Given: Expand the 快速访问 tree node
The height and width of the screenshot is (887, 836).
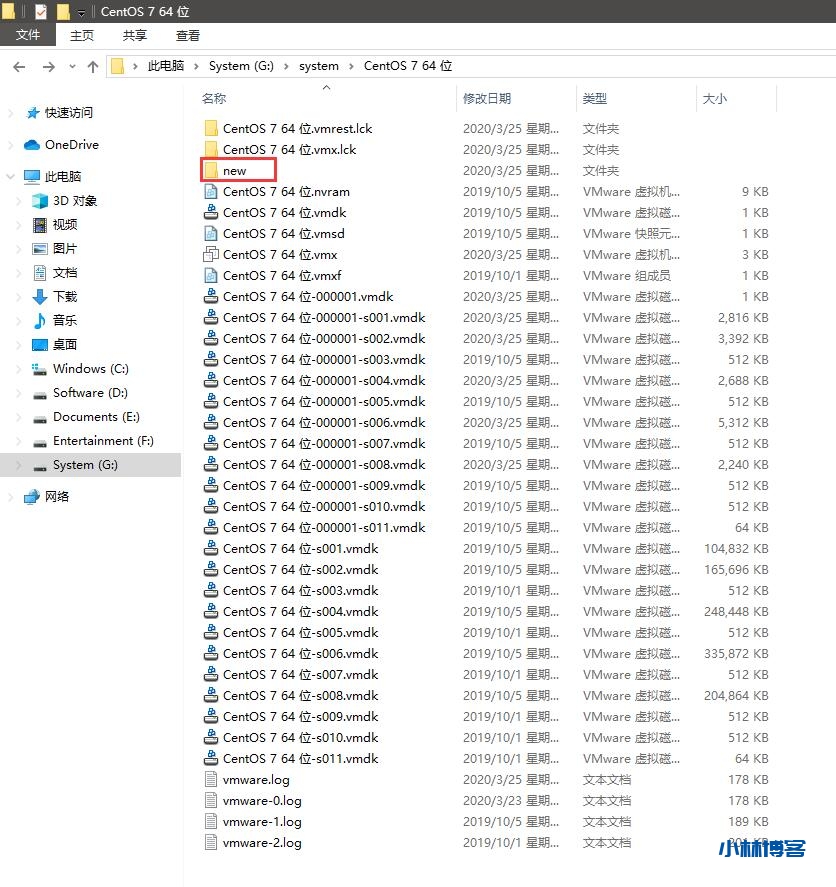Looking at the screenshot, I should coord(11,113).
